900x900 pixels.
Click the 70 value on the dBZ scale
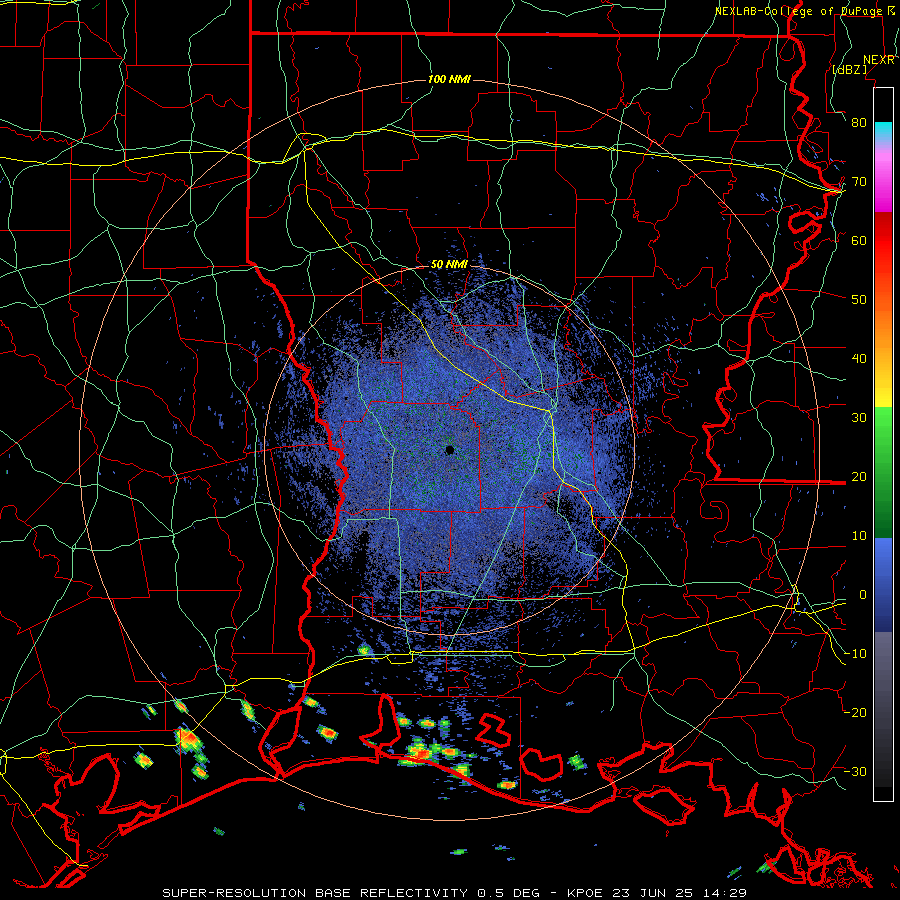tap(859, 182)
